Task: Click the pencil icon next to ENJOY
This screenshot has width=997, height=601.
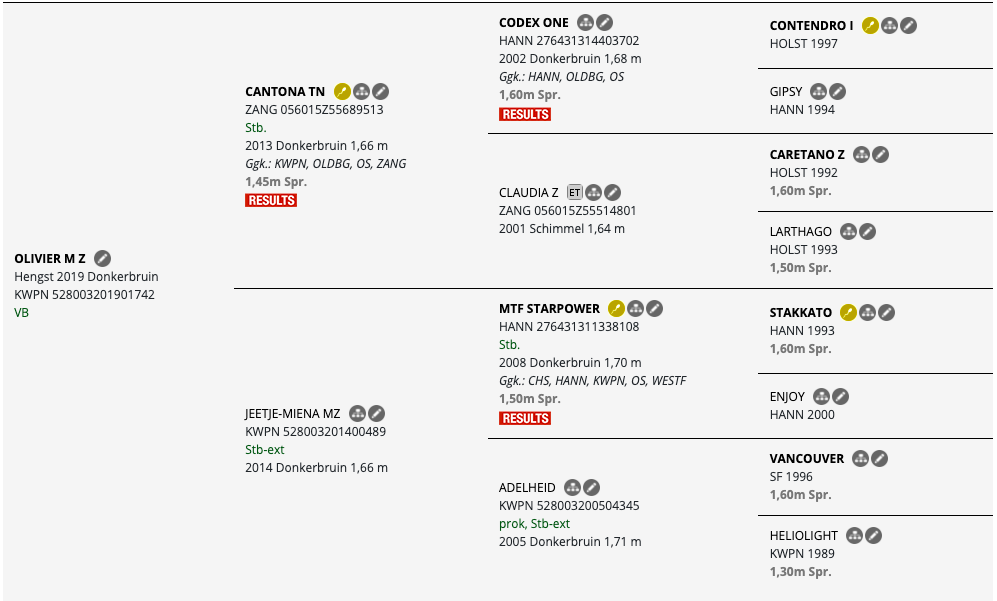Action: pos(841,396)
